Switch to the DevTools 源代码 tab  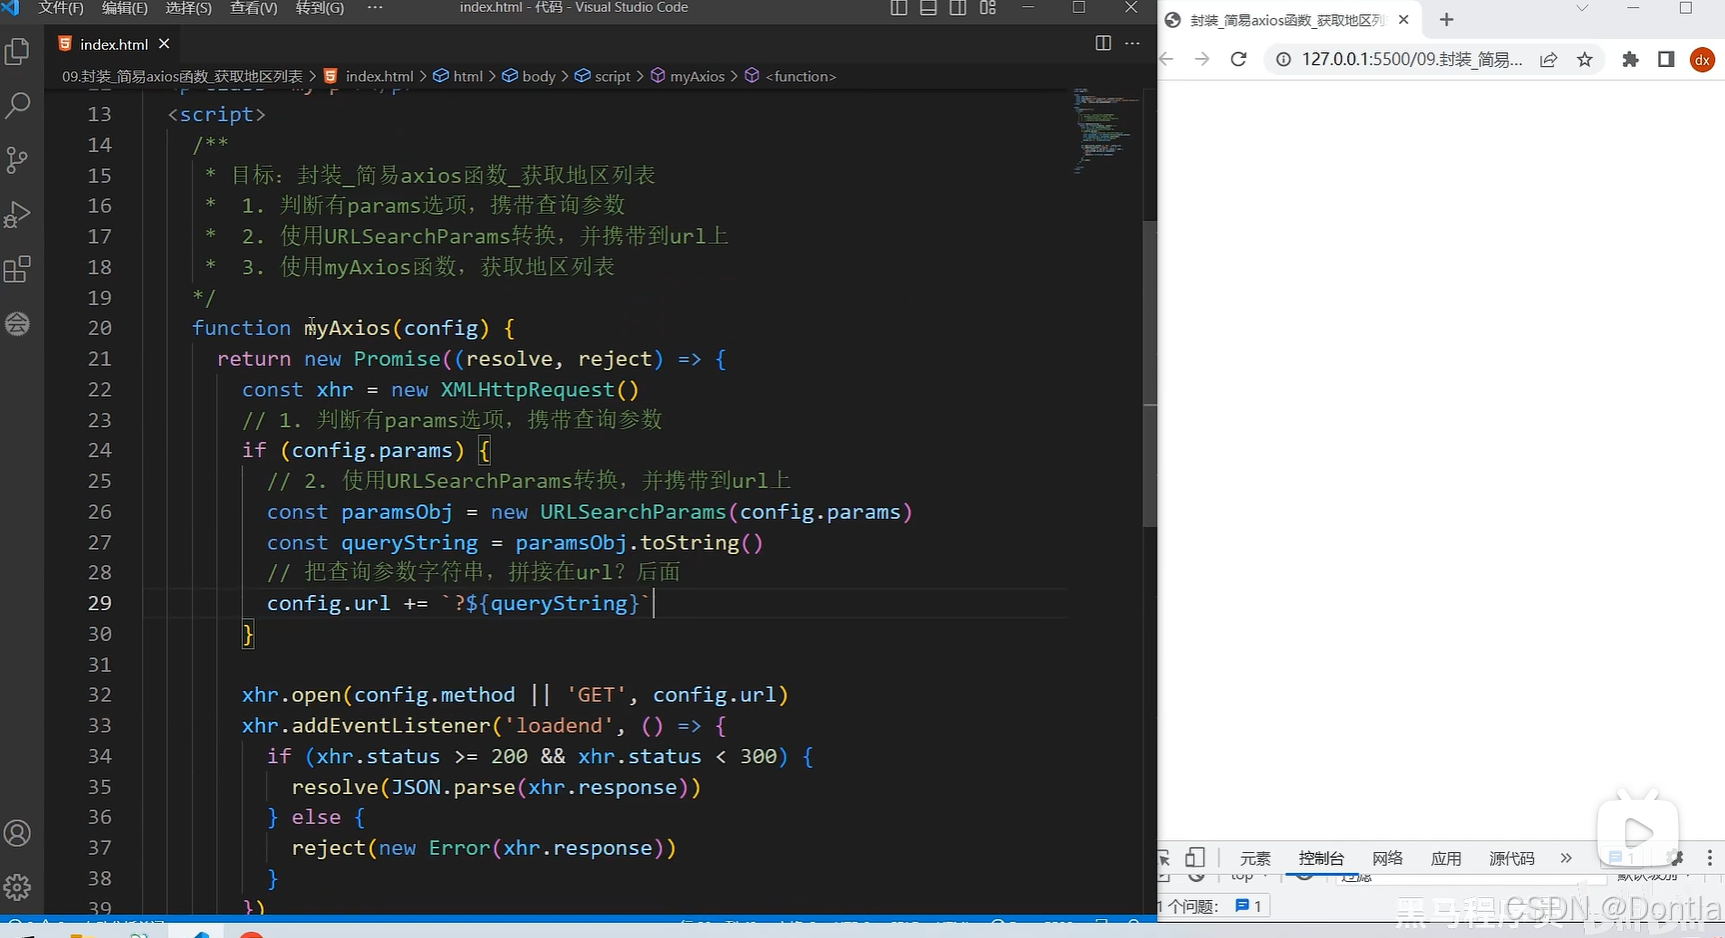click(x=1512, y=858)
